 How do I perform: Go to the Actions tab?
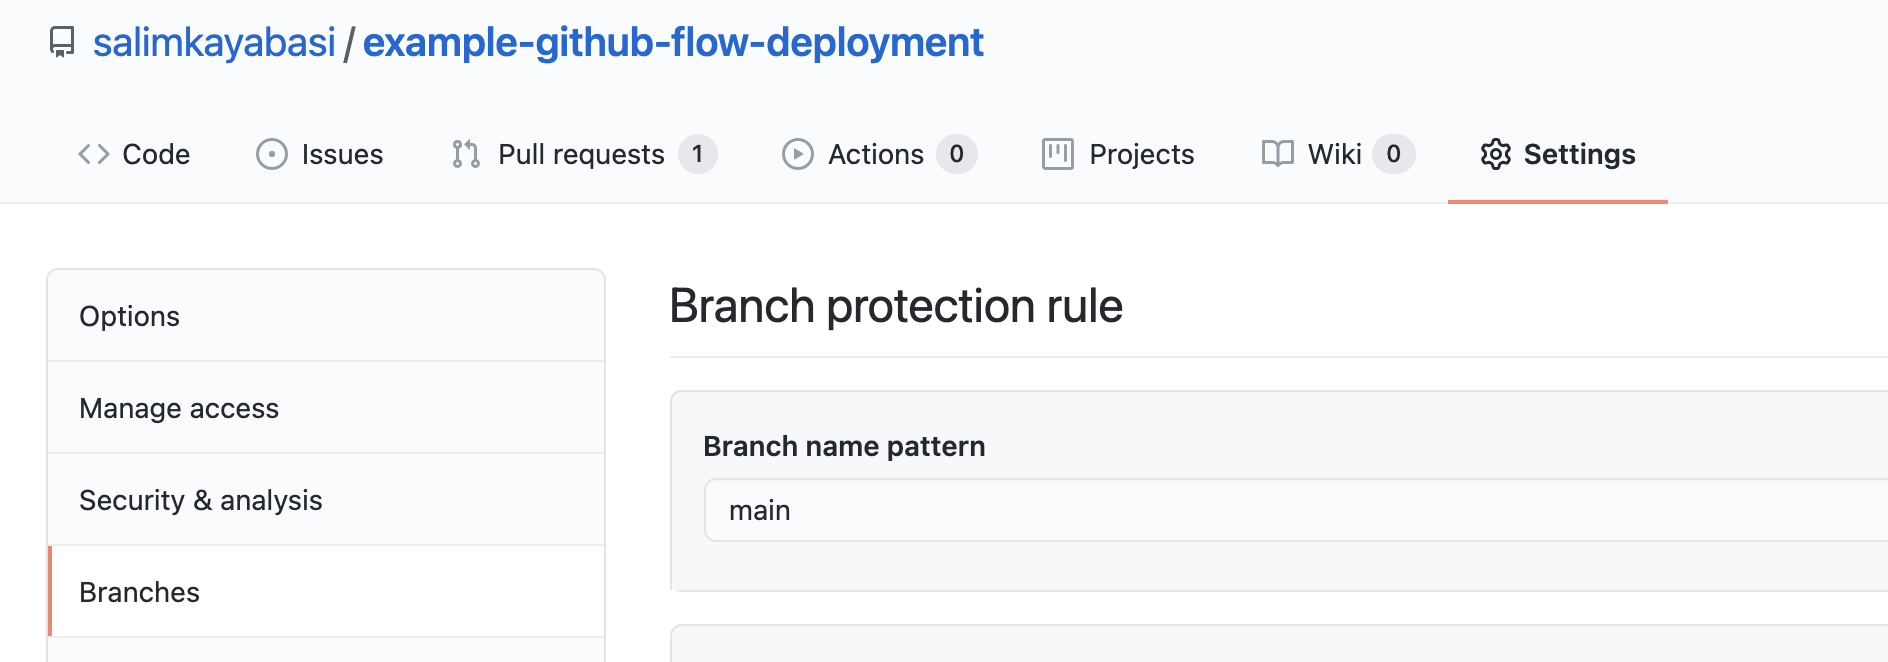(880, 154)
